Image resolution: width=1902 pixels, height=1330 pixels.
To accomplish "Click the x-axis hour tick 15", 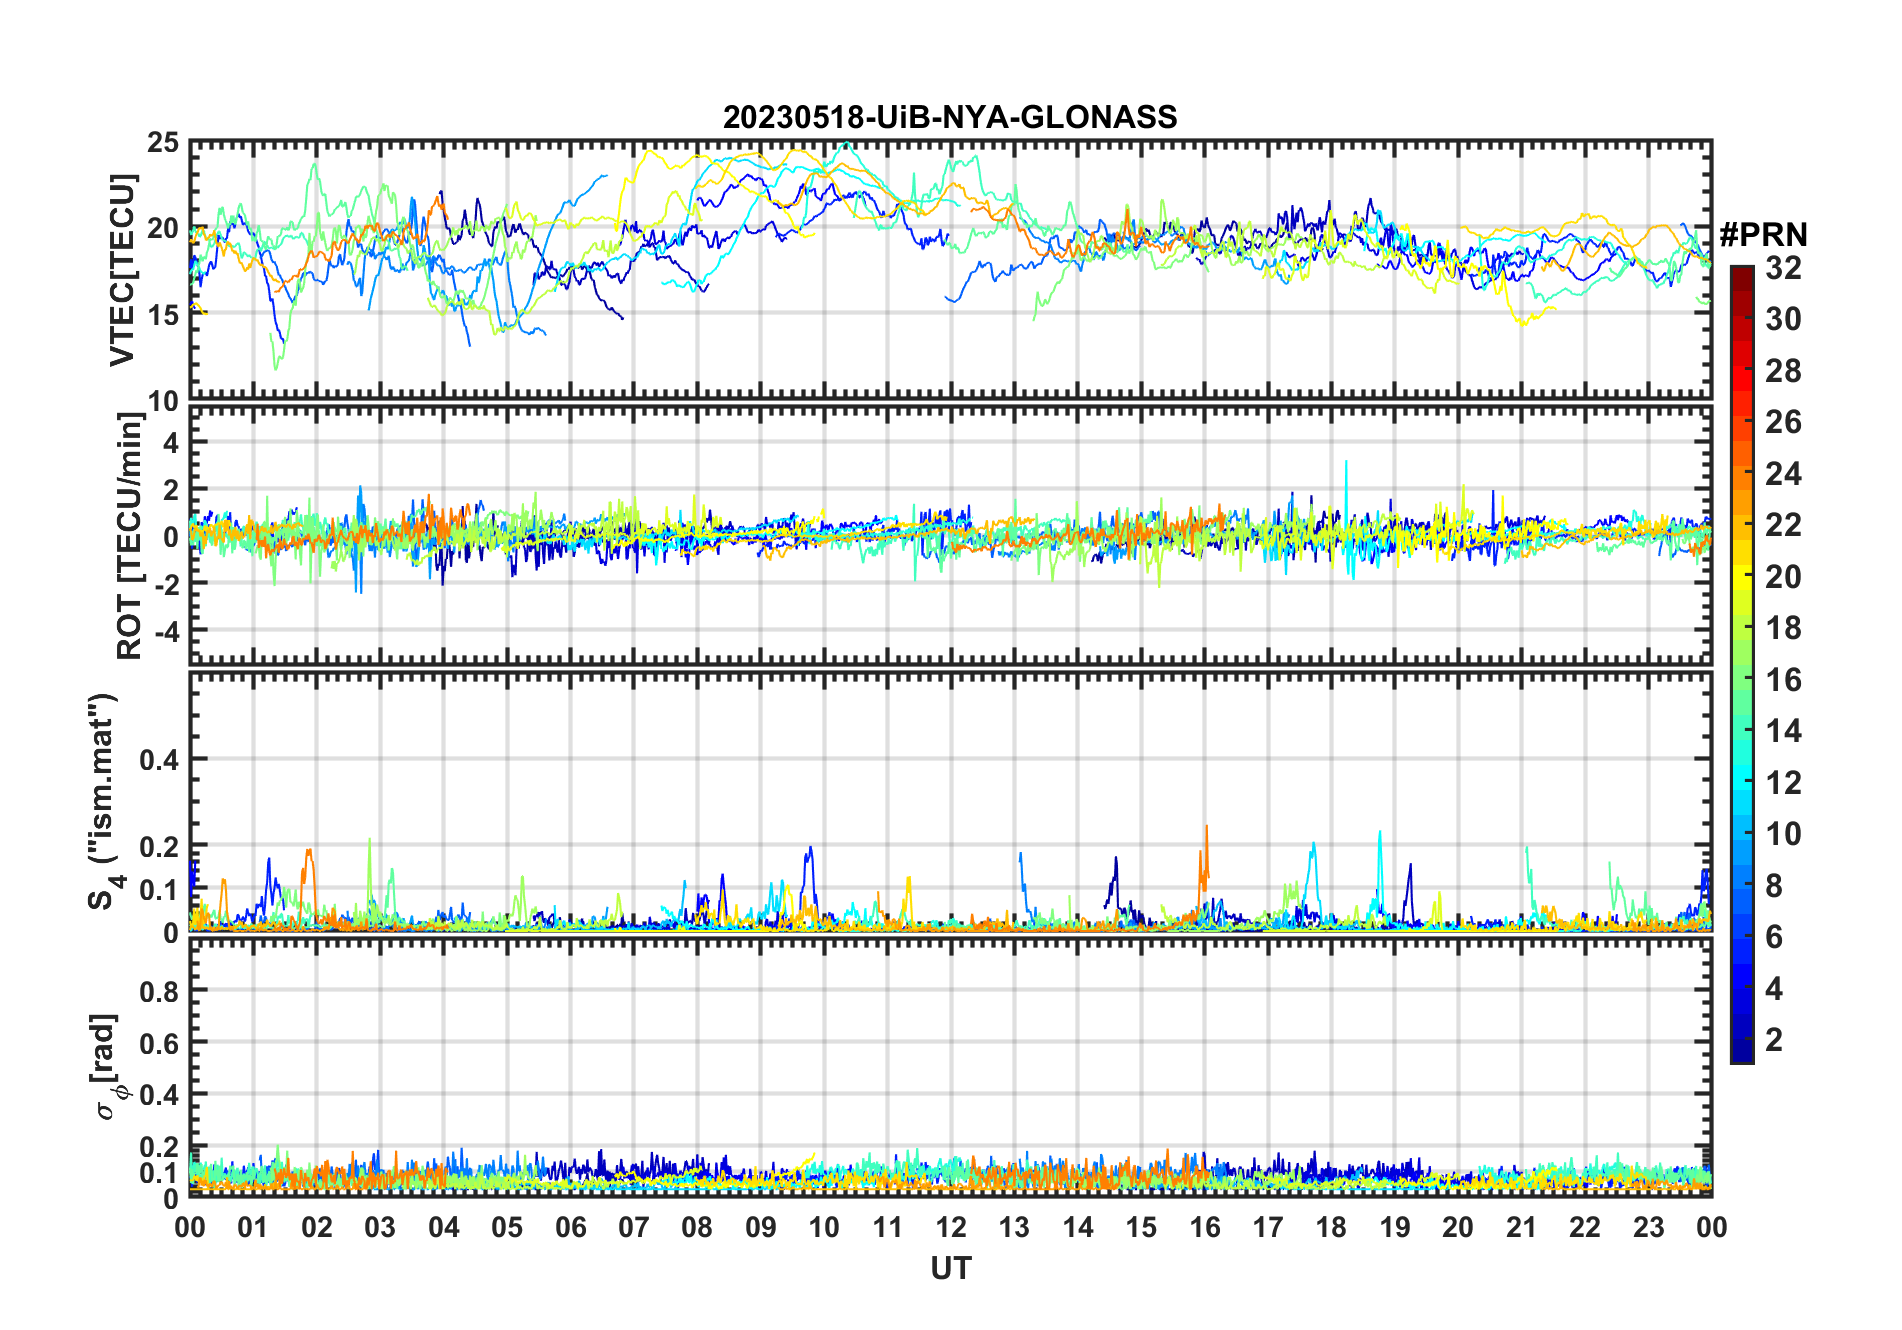I will point(1141,1227).
